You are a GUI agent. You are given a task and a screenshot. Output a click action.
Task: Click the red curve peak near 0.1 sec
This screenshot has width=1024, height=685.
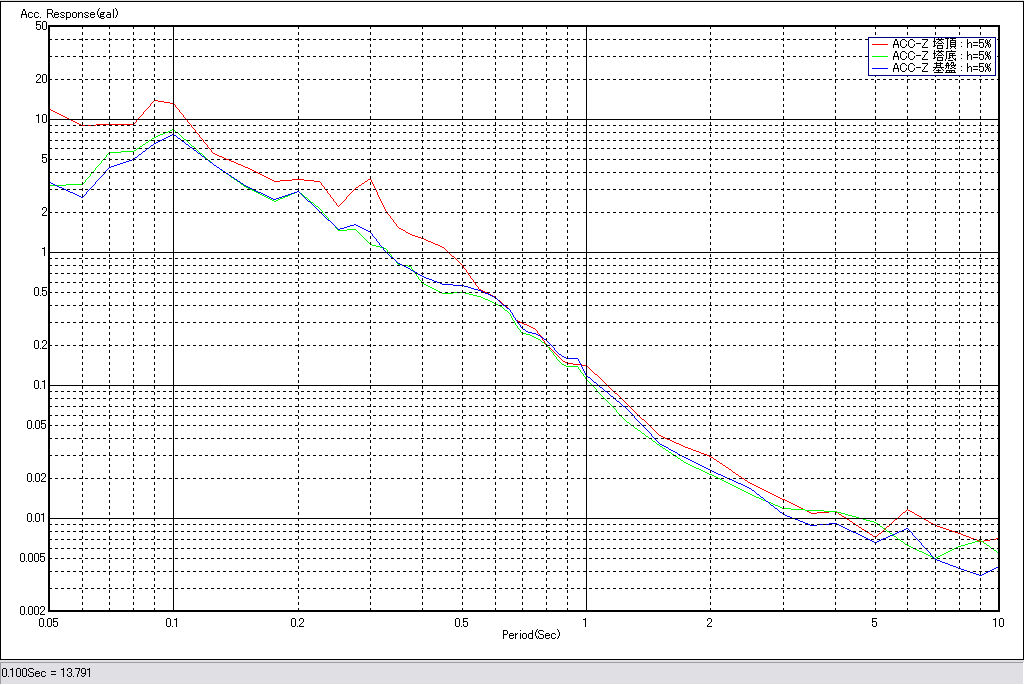tap(155, 100)
